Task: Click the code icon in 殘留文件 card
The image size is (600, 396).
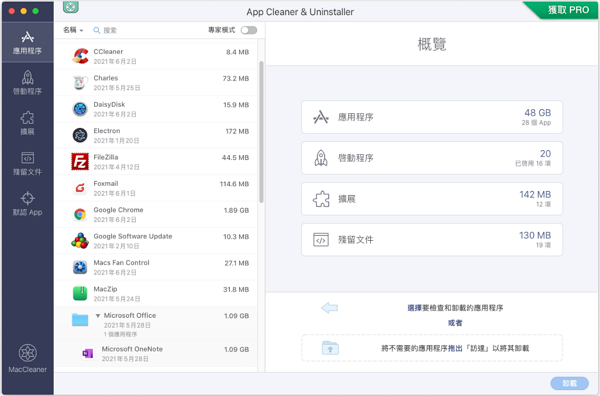Action: pos(321,240)
